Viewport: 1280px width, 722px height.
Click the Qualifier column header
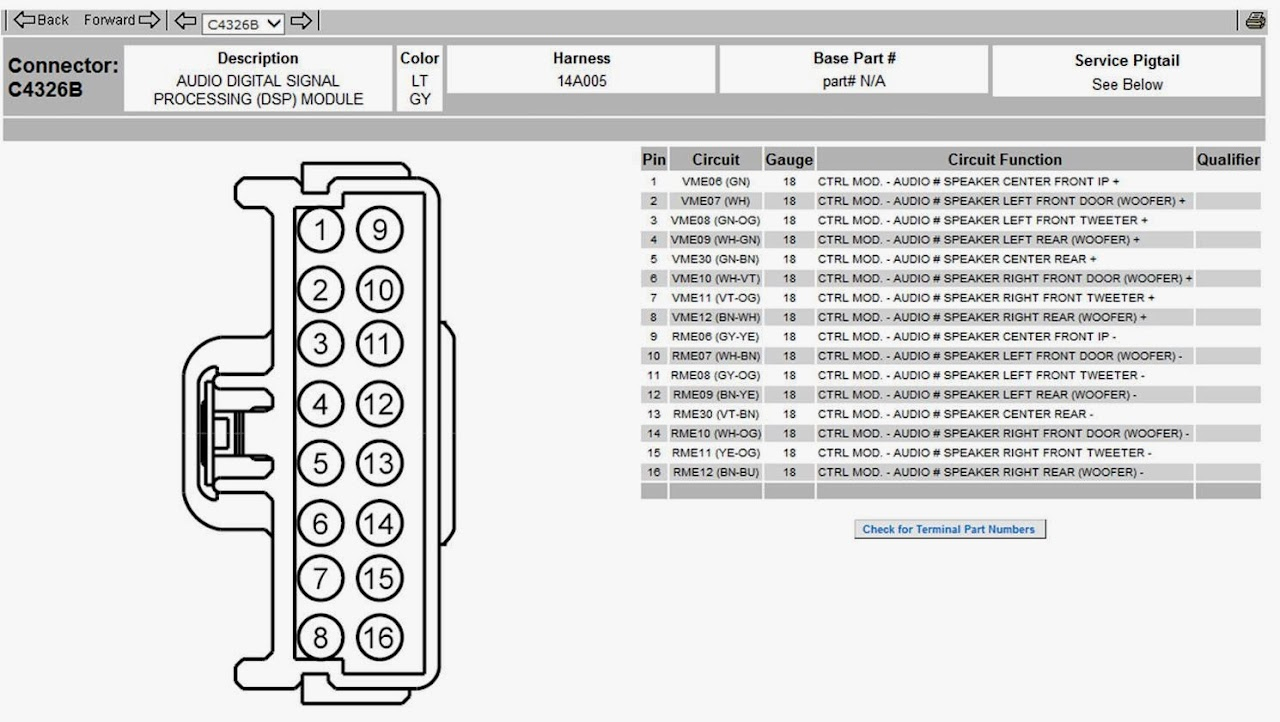click(1228, 159)
